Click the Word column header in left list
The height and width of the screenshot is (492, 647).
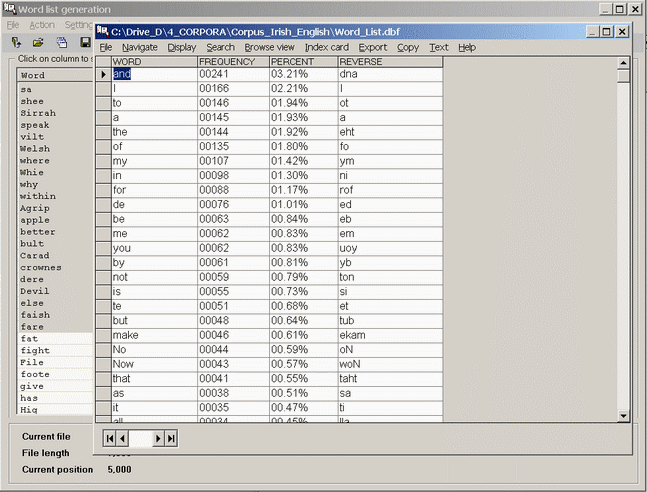tap(55, 75)
